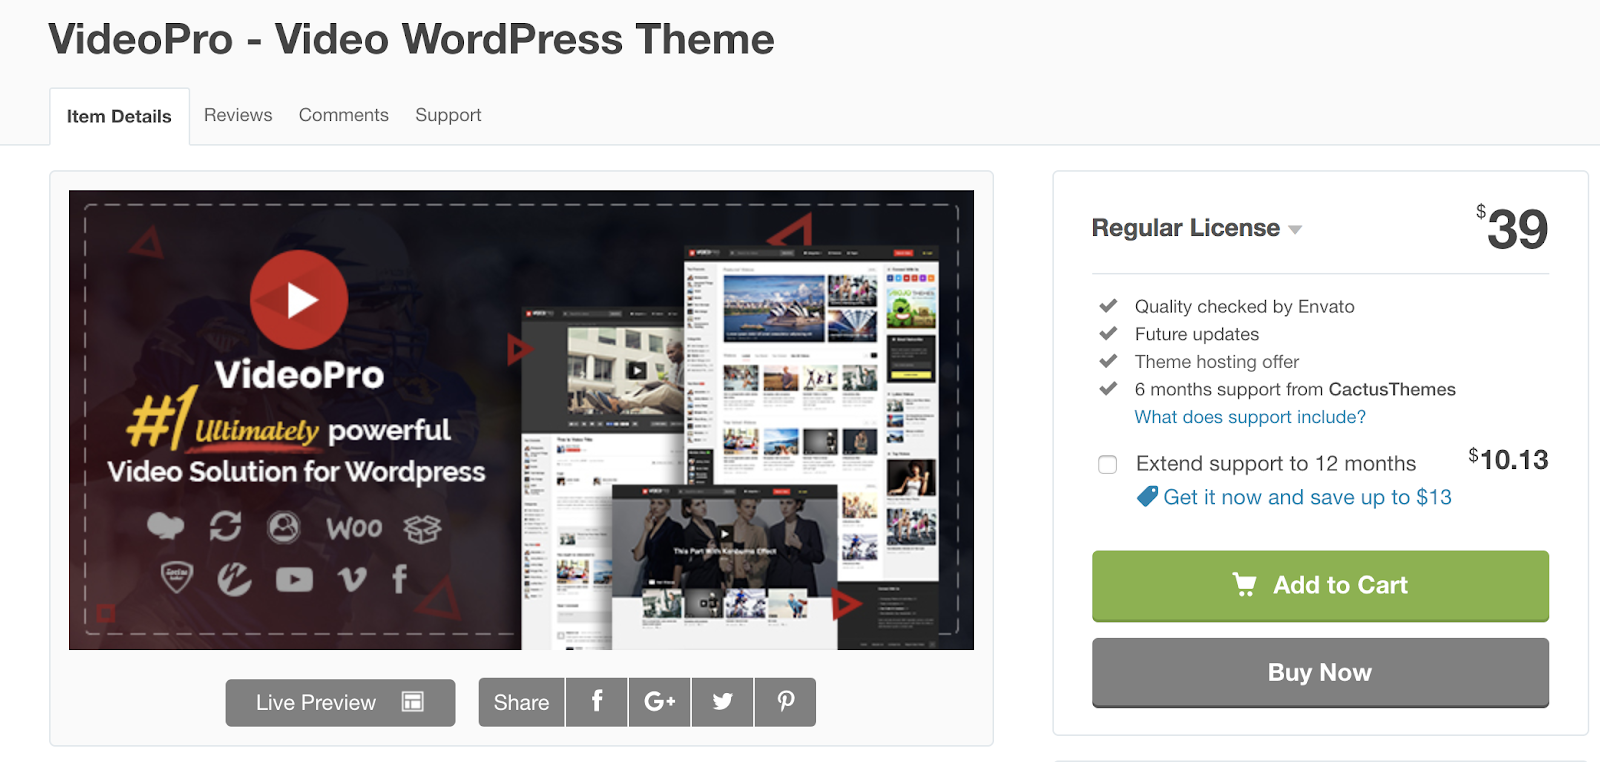Click the Vimeo icon in preview banner
The width and height of the screenshot is (1600, 762).
pyautogui.click(x=352, y=579)
